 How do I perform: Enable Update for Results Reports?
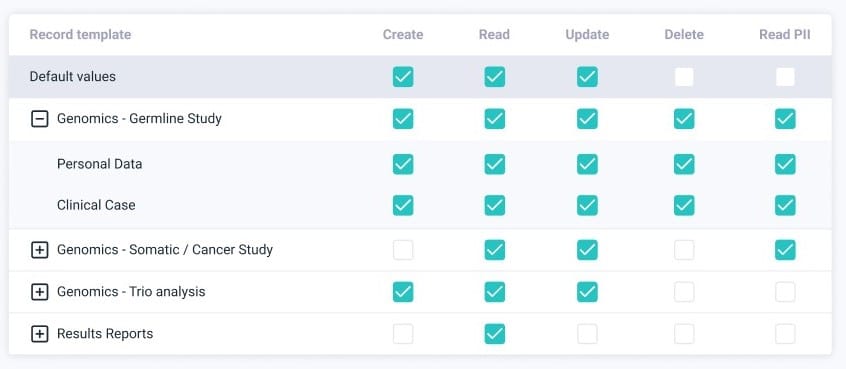tap(587, 334)
